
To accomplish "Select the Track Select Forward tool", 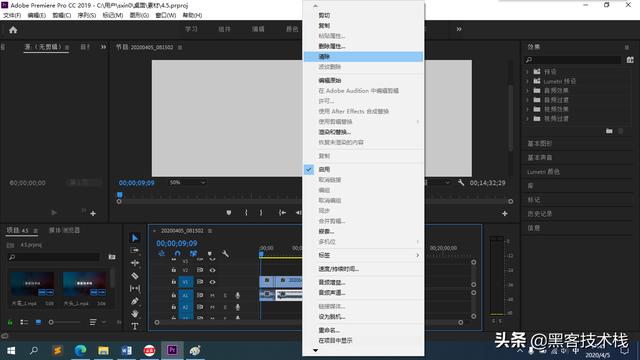I will 135,250.
